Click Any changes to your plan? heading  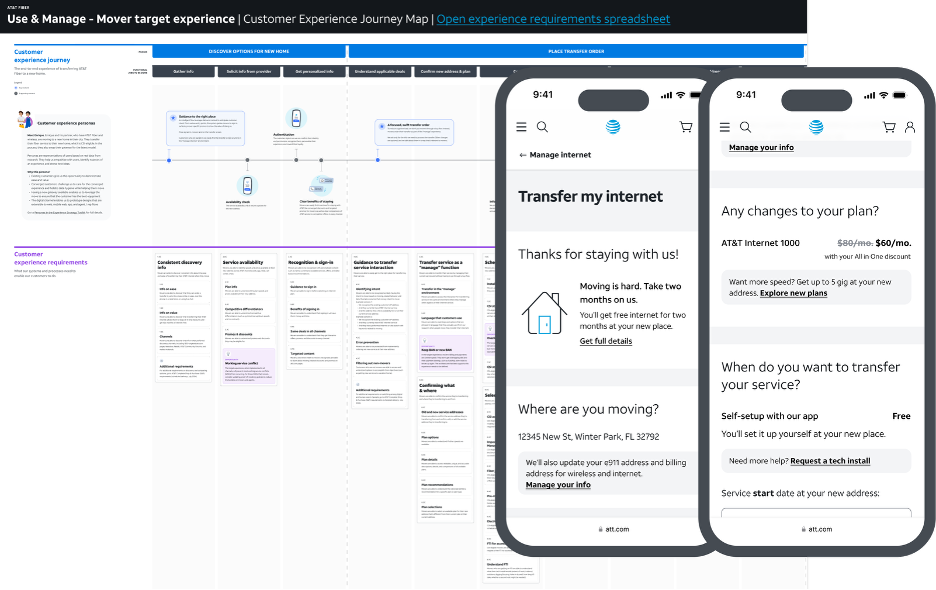point(800,211)
